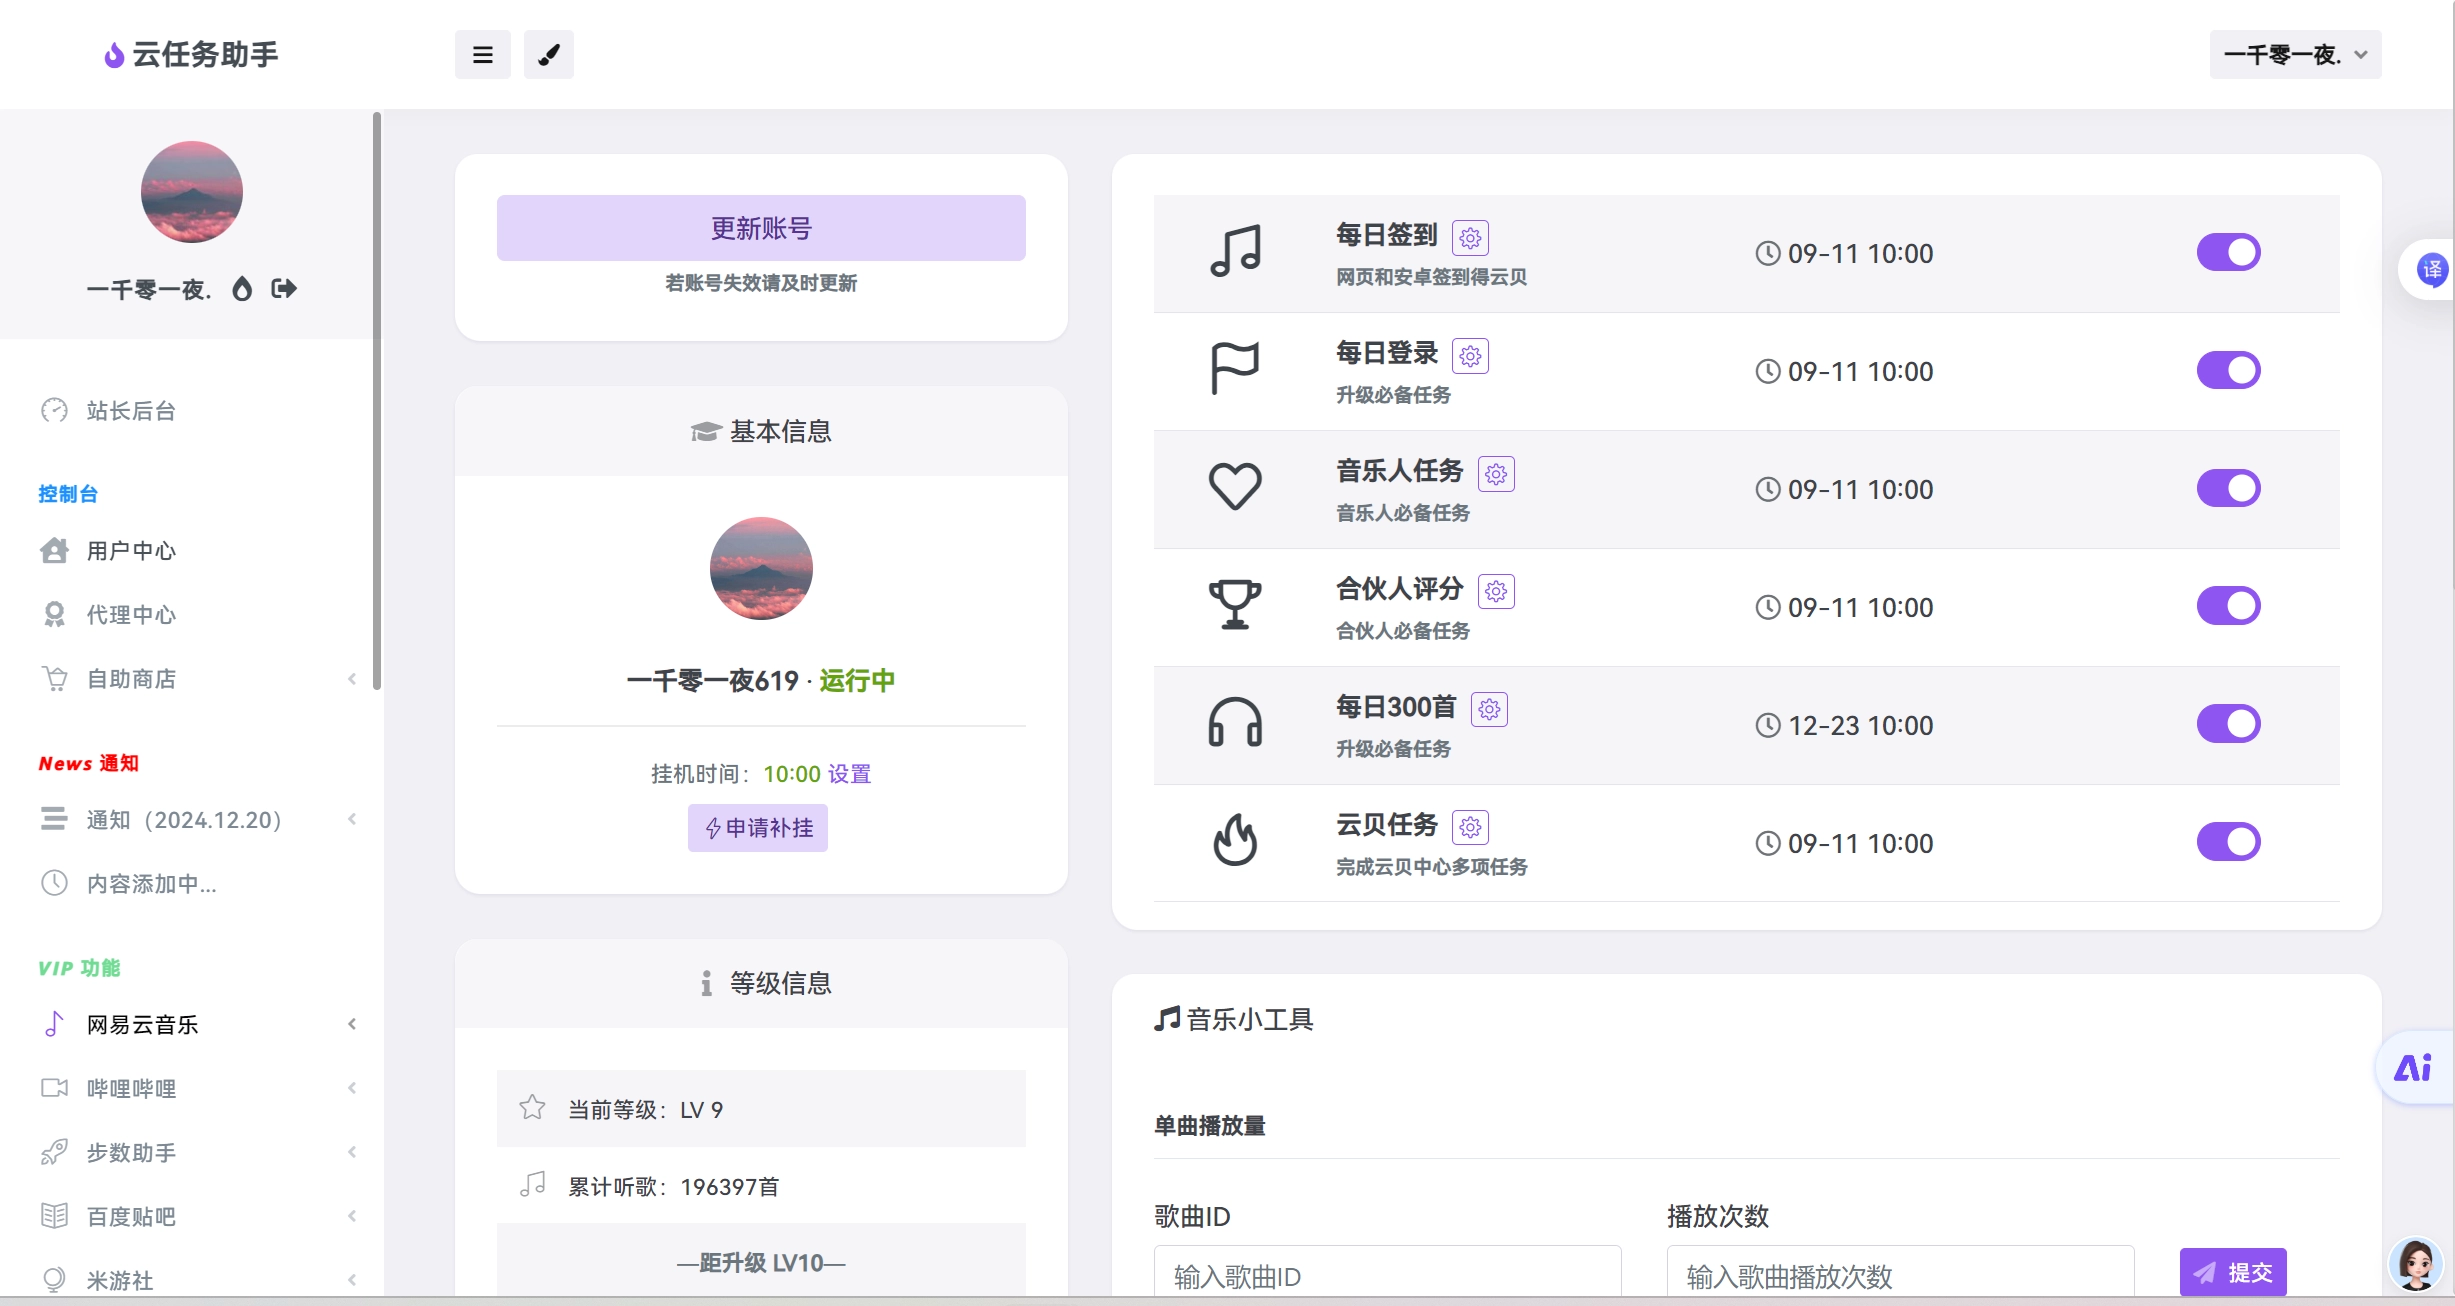Click 申请补挂 to request compensation
Image resolution: width=2455 pixels, height=1306 pixels.
pyautogui.click(x=757, y=828)
